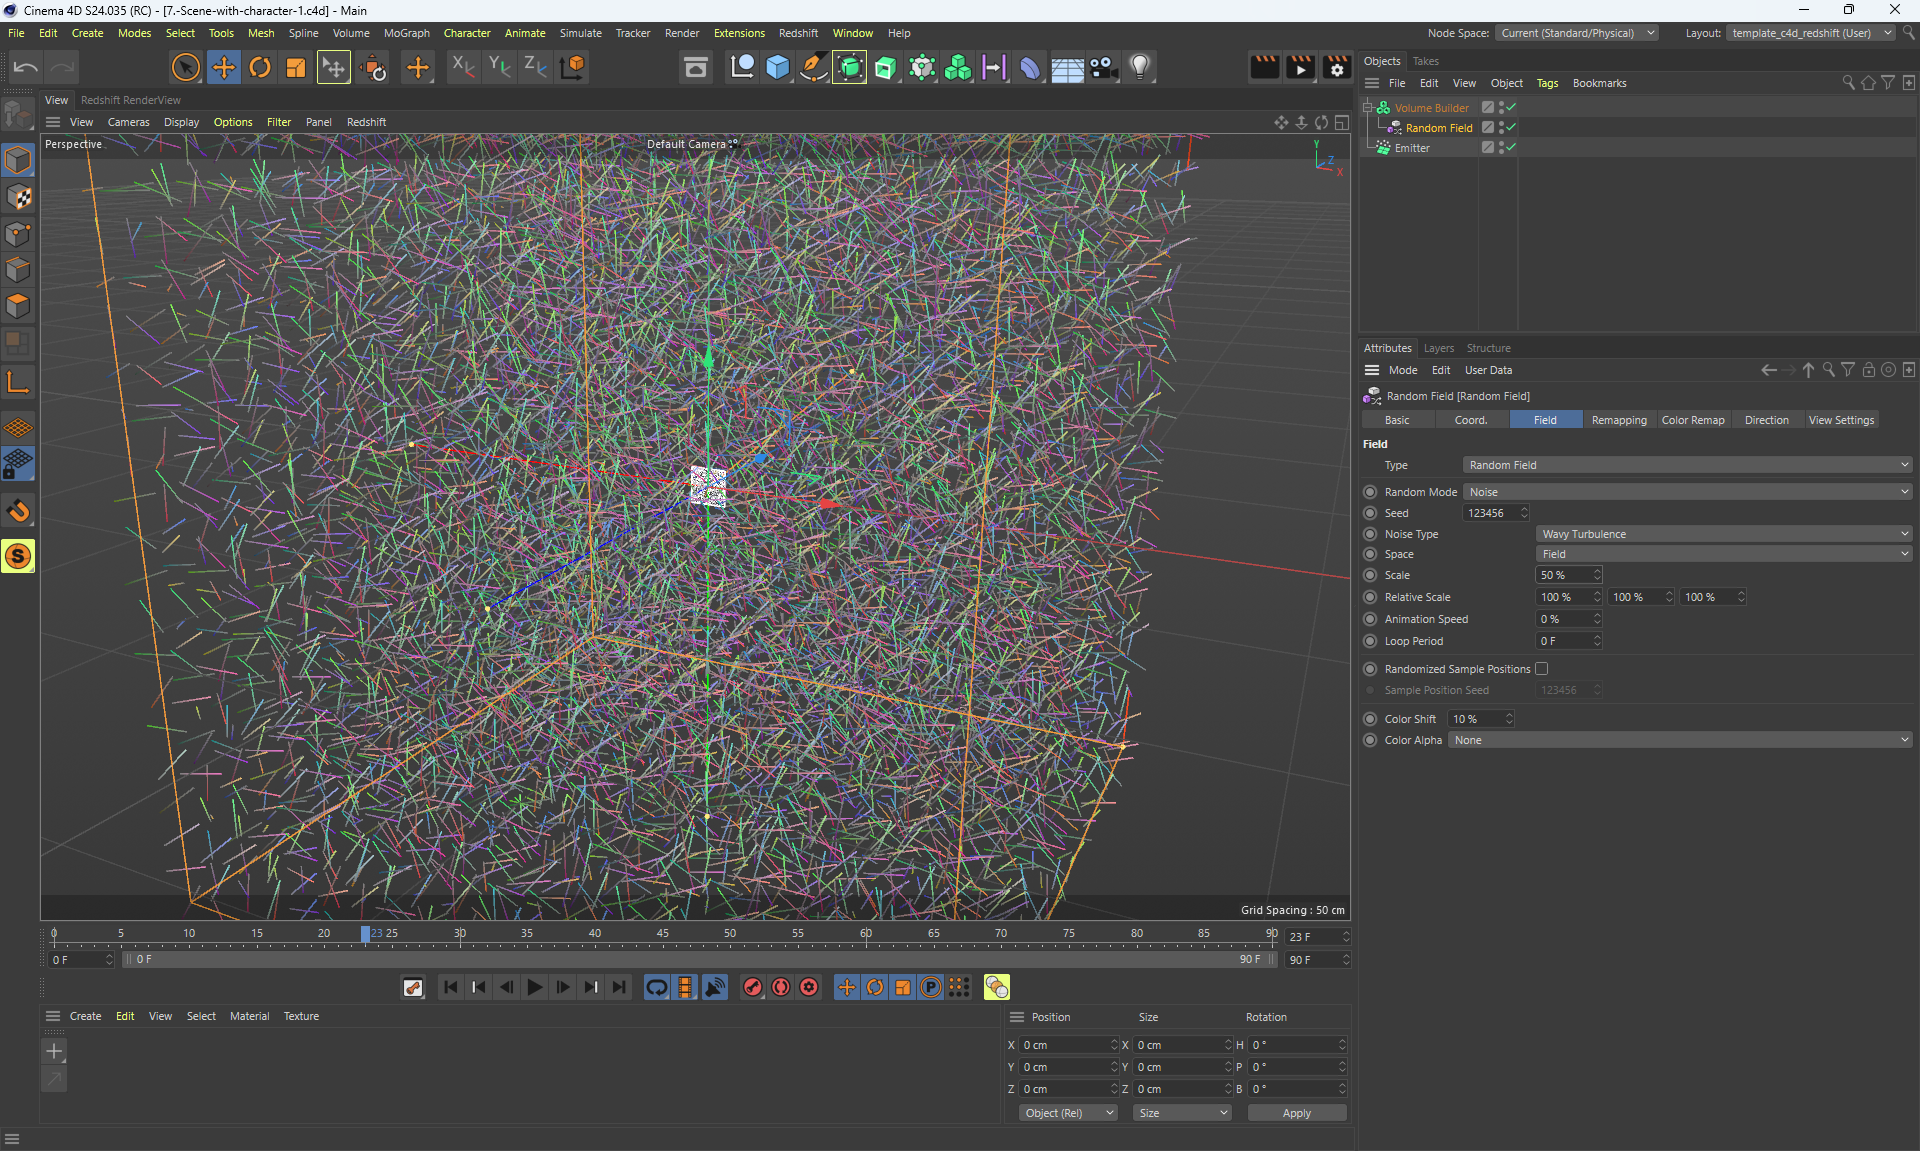This screenshot has height=1151, width=1920.
Task: Add a Cube primitive object
Action: (x=778, y=67)
